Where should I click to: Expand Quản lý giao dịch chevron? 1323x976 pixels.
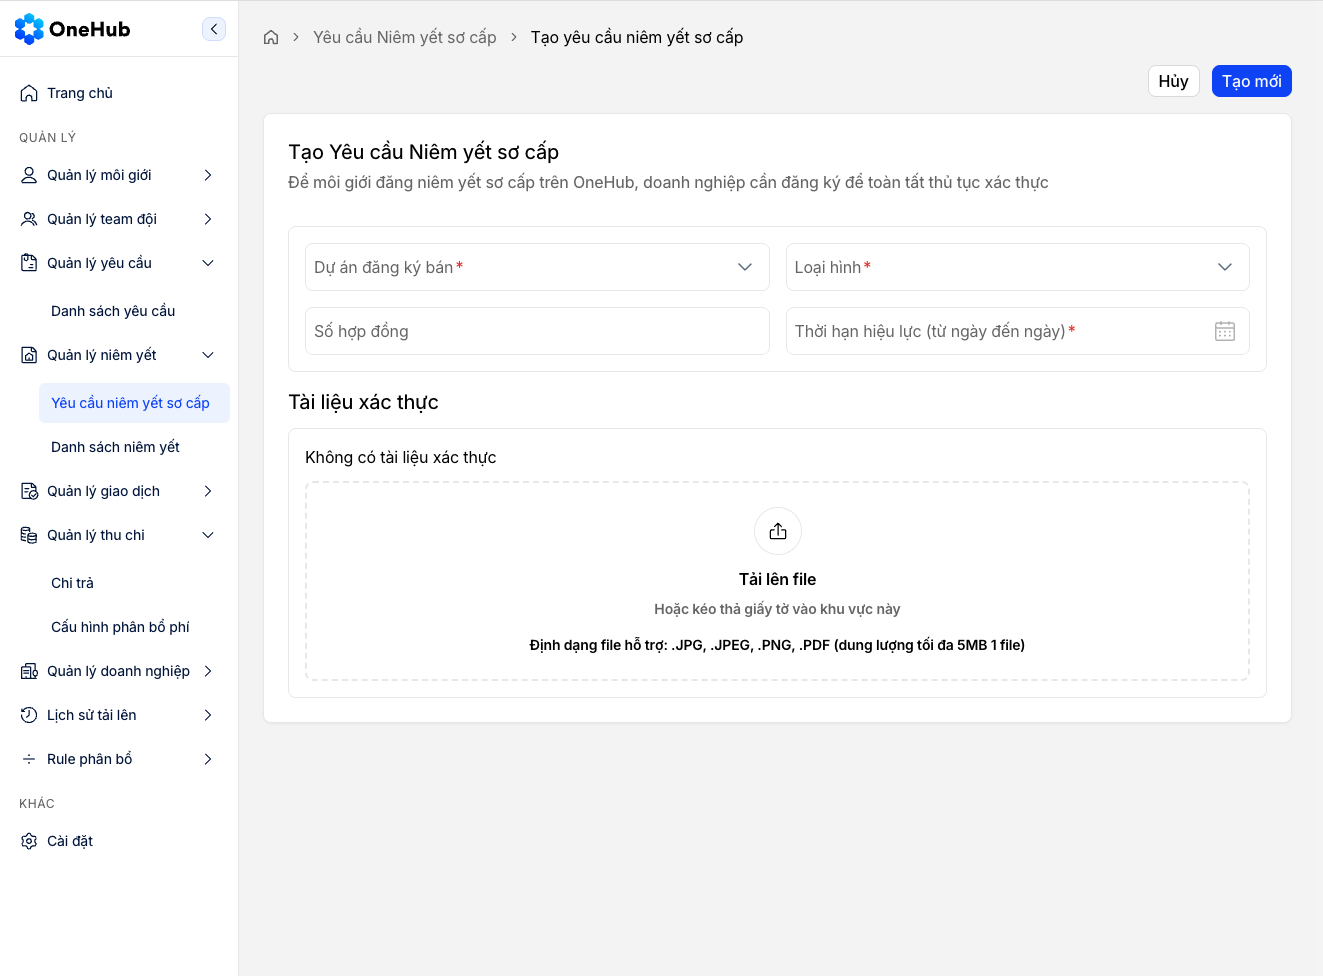208,491
